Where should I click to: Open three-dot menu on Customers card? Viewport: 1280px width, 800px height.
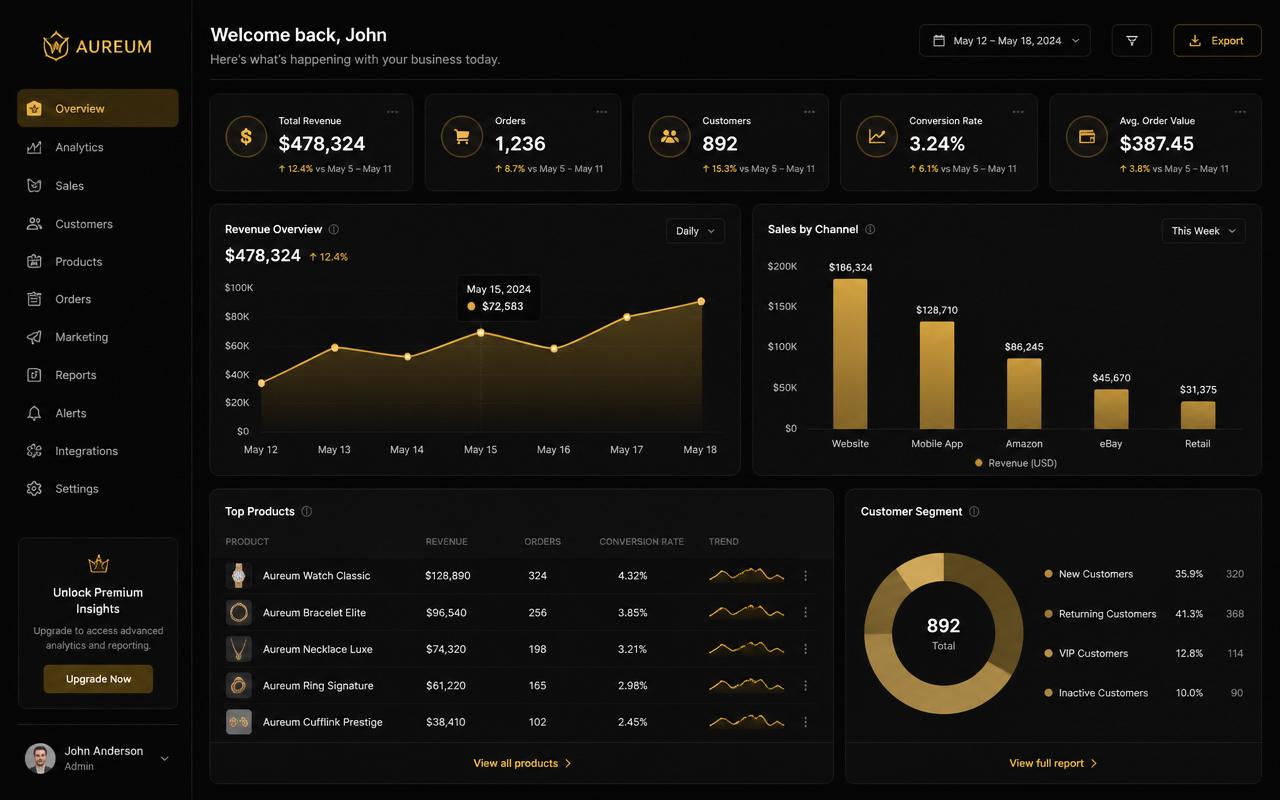[809, 112]
